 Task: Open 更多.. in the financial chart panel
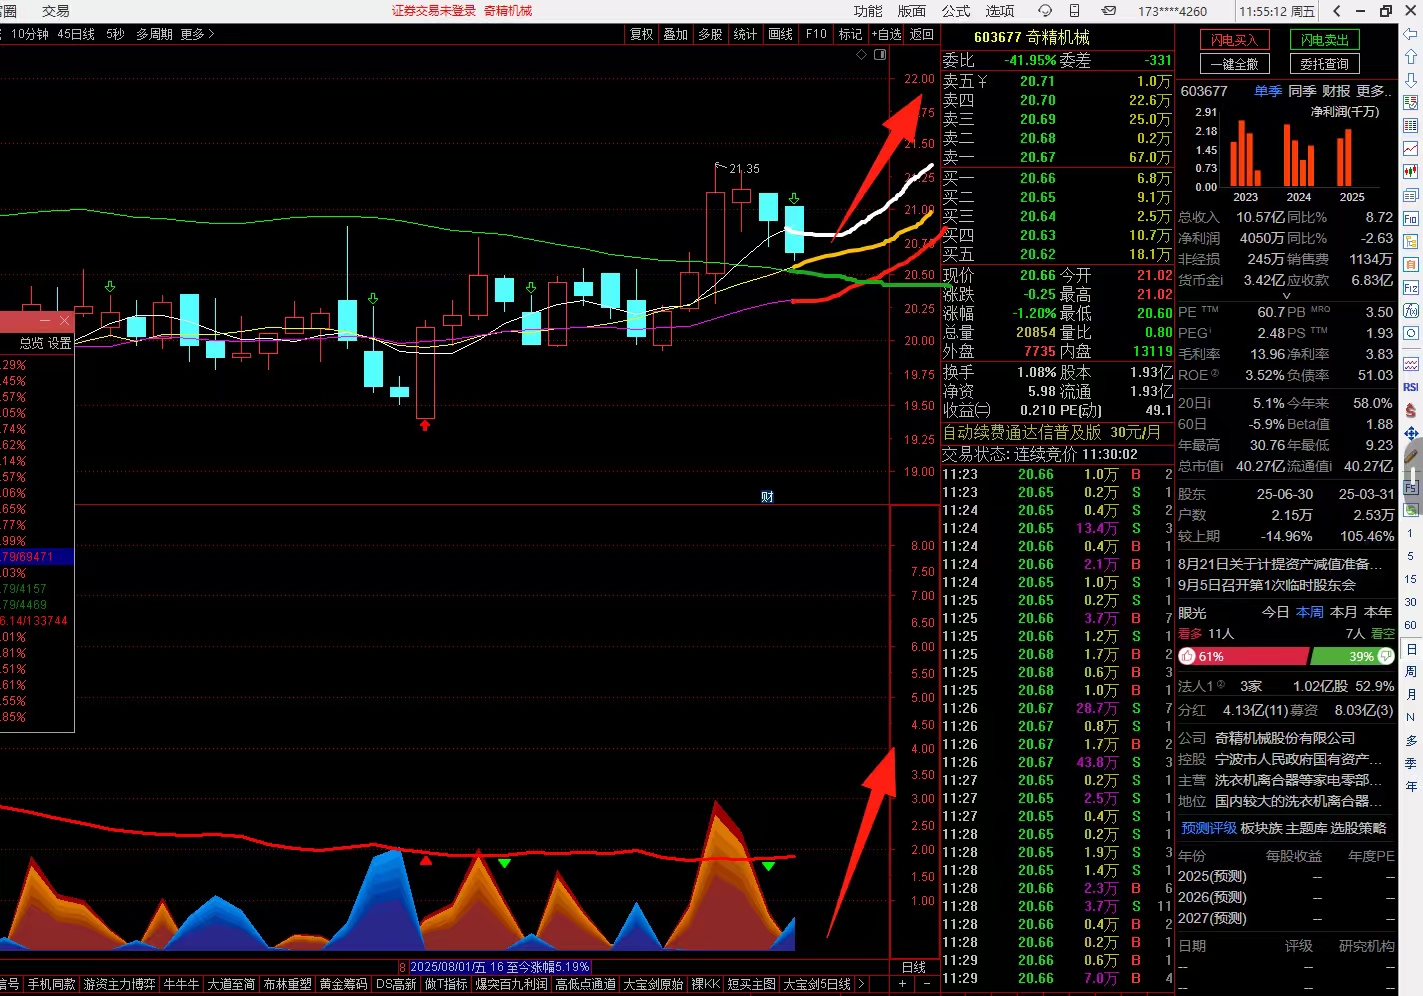1373,91
